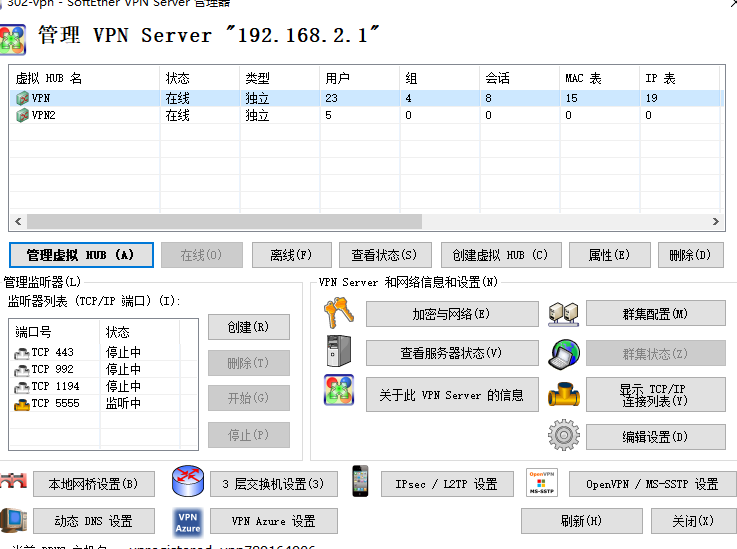Screen dimensions: 737x549
Task: Open 动态 DNS 设置
Action: 94,521
